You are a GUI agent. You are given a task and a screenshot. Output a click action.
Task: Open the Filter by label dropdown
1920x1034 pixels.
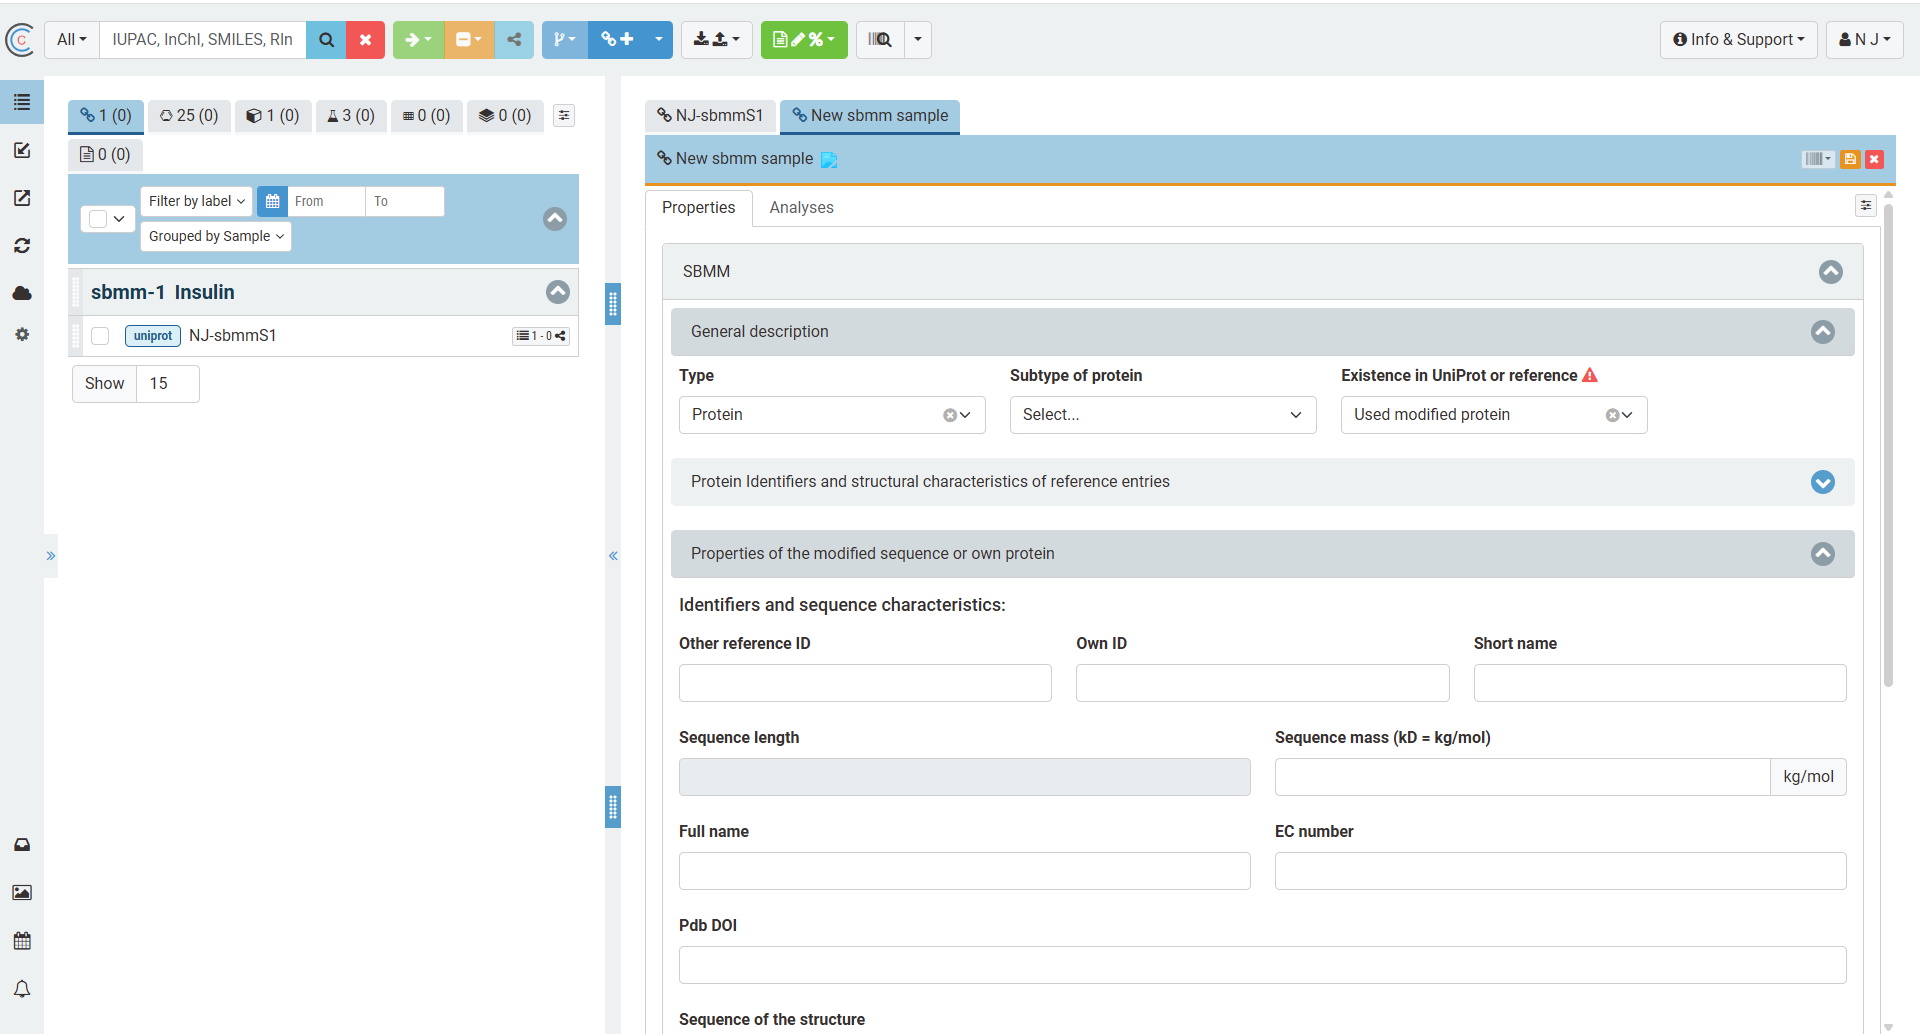196,201
